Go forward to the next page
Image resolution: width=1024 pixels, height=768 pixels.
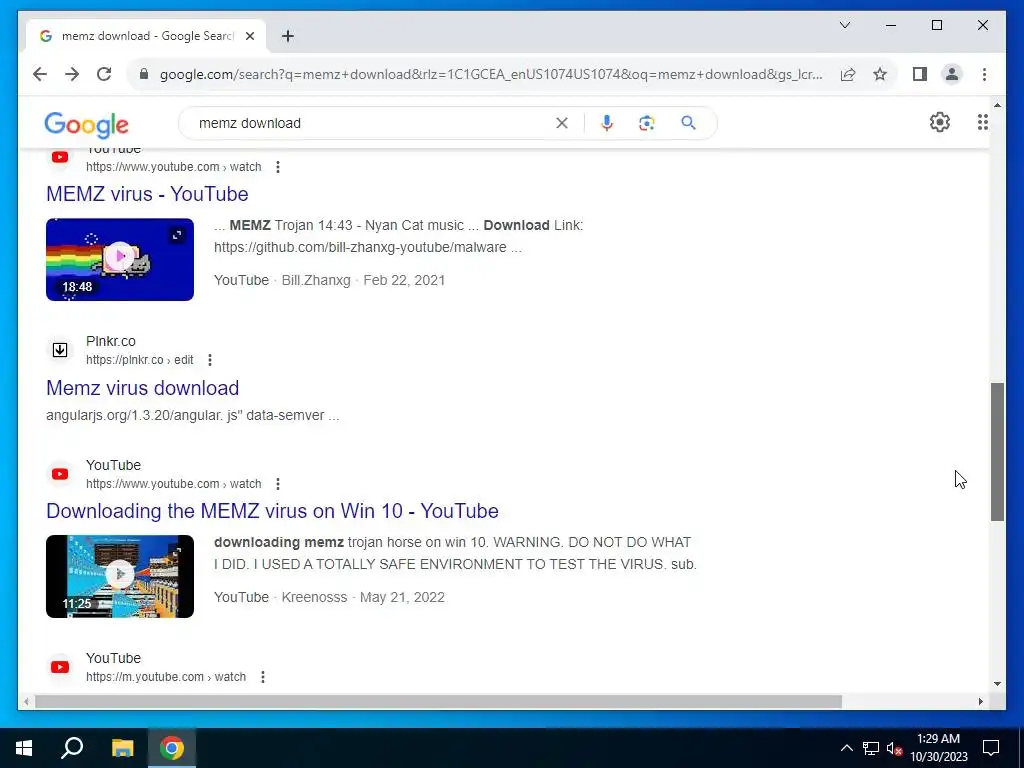click(x=72, y=74)
